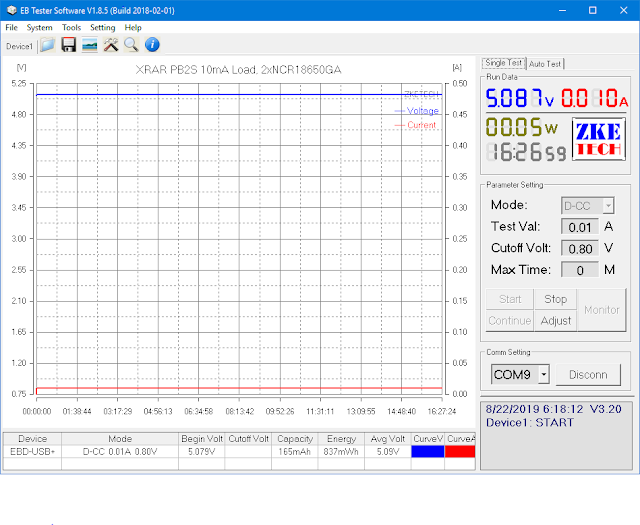Viewport: 640px width, 525px height.
Task: Click the Avg Volt column header
Action: point(388,439)
